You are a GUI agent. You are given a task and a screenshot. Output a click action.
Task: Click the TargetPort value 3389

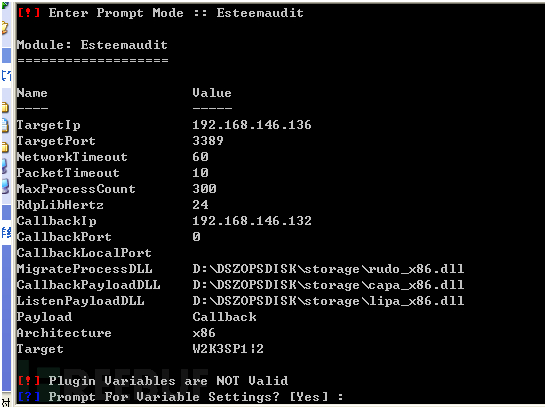coord(208,141)
